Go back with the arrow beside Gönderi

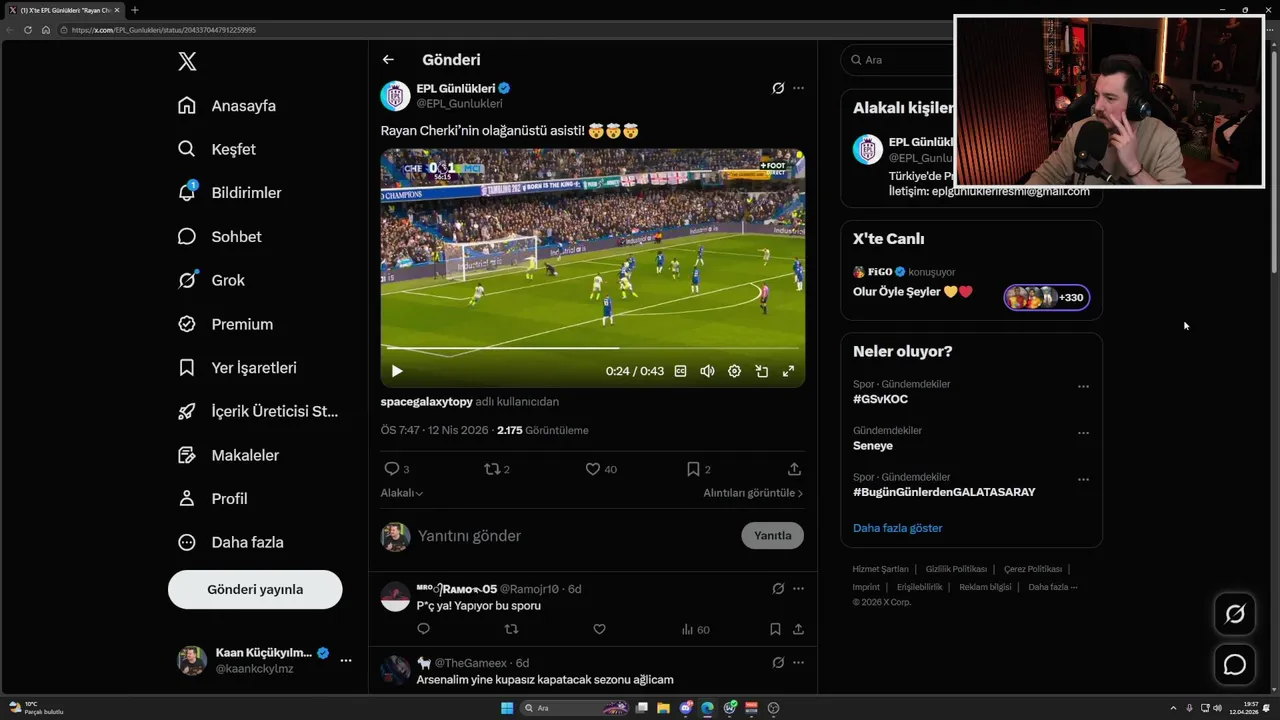point(388,60)
